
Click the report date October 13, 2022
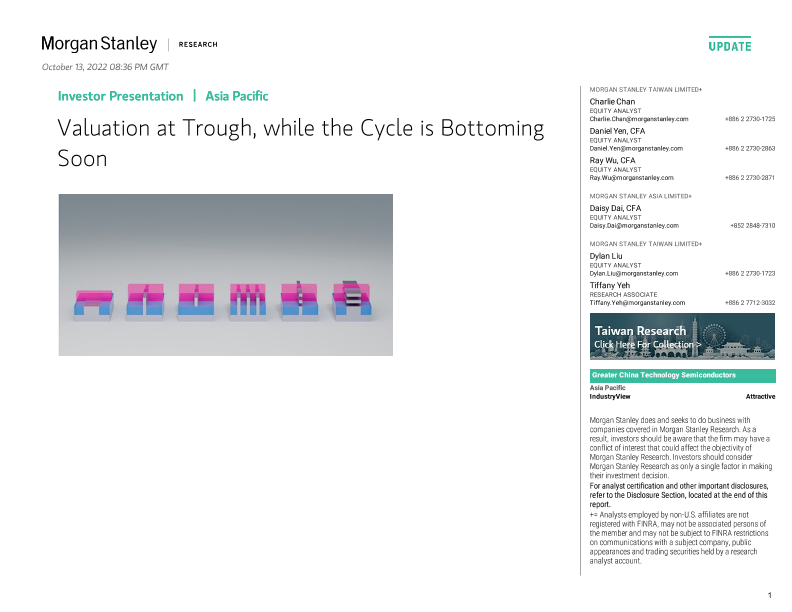tap(105, 67)
